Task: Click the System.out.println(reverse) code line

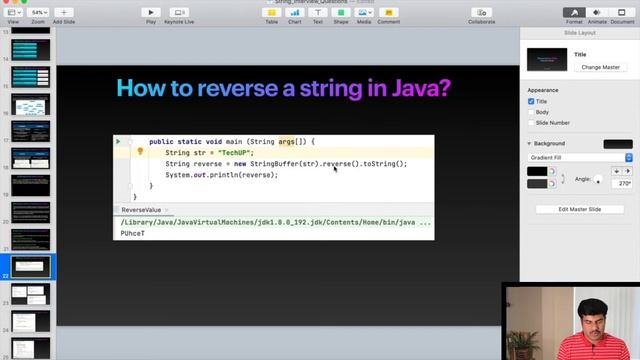Action: 222,175
